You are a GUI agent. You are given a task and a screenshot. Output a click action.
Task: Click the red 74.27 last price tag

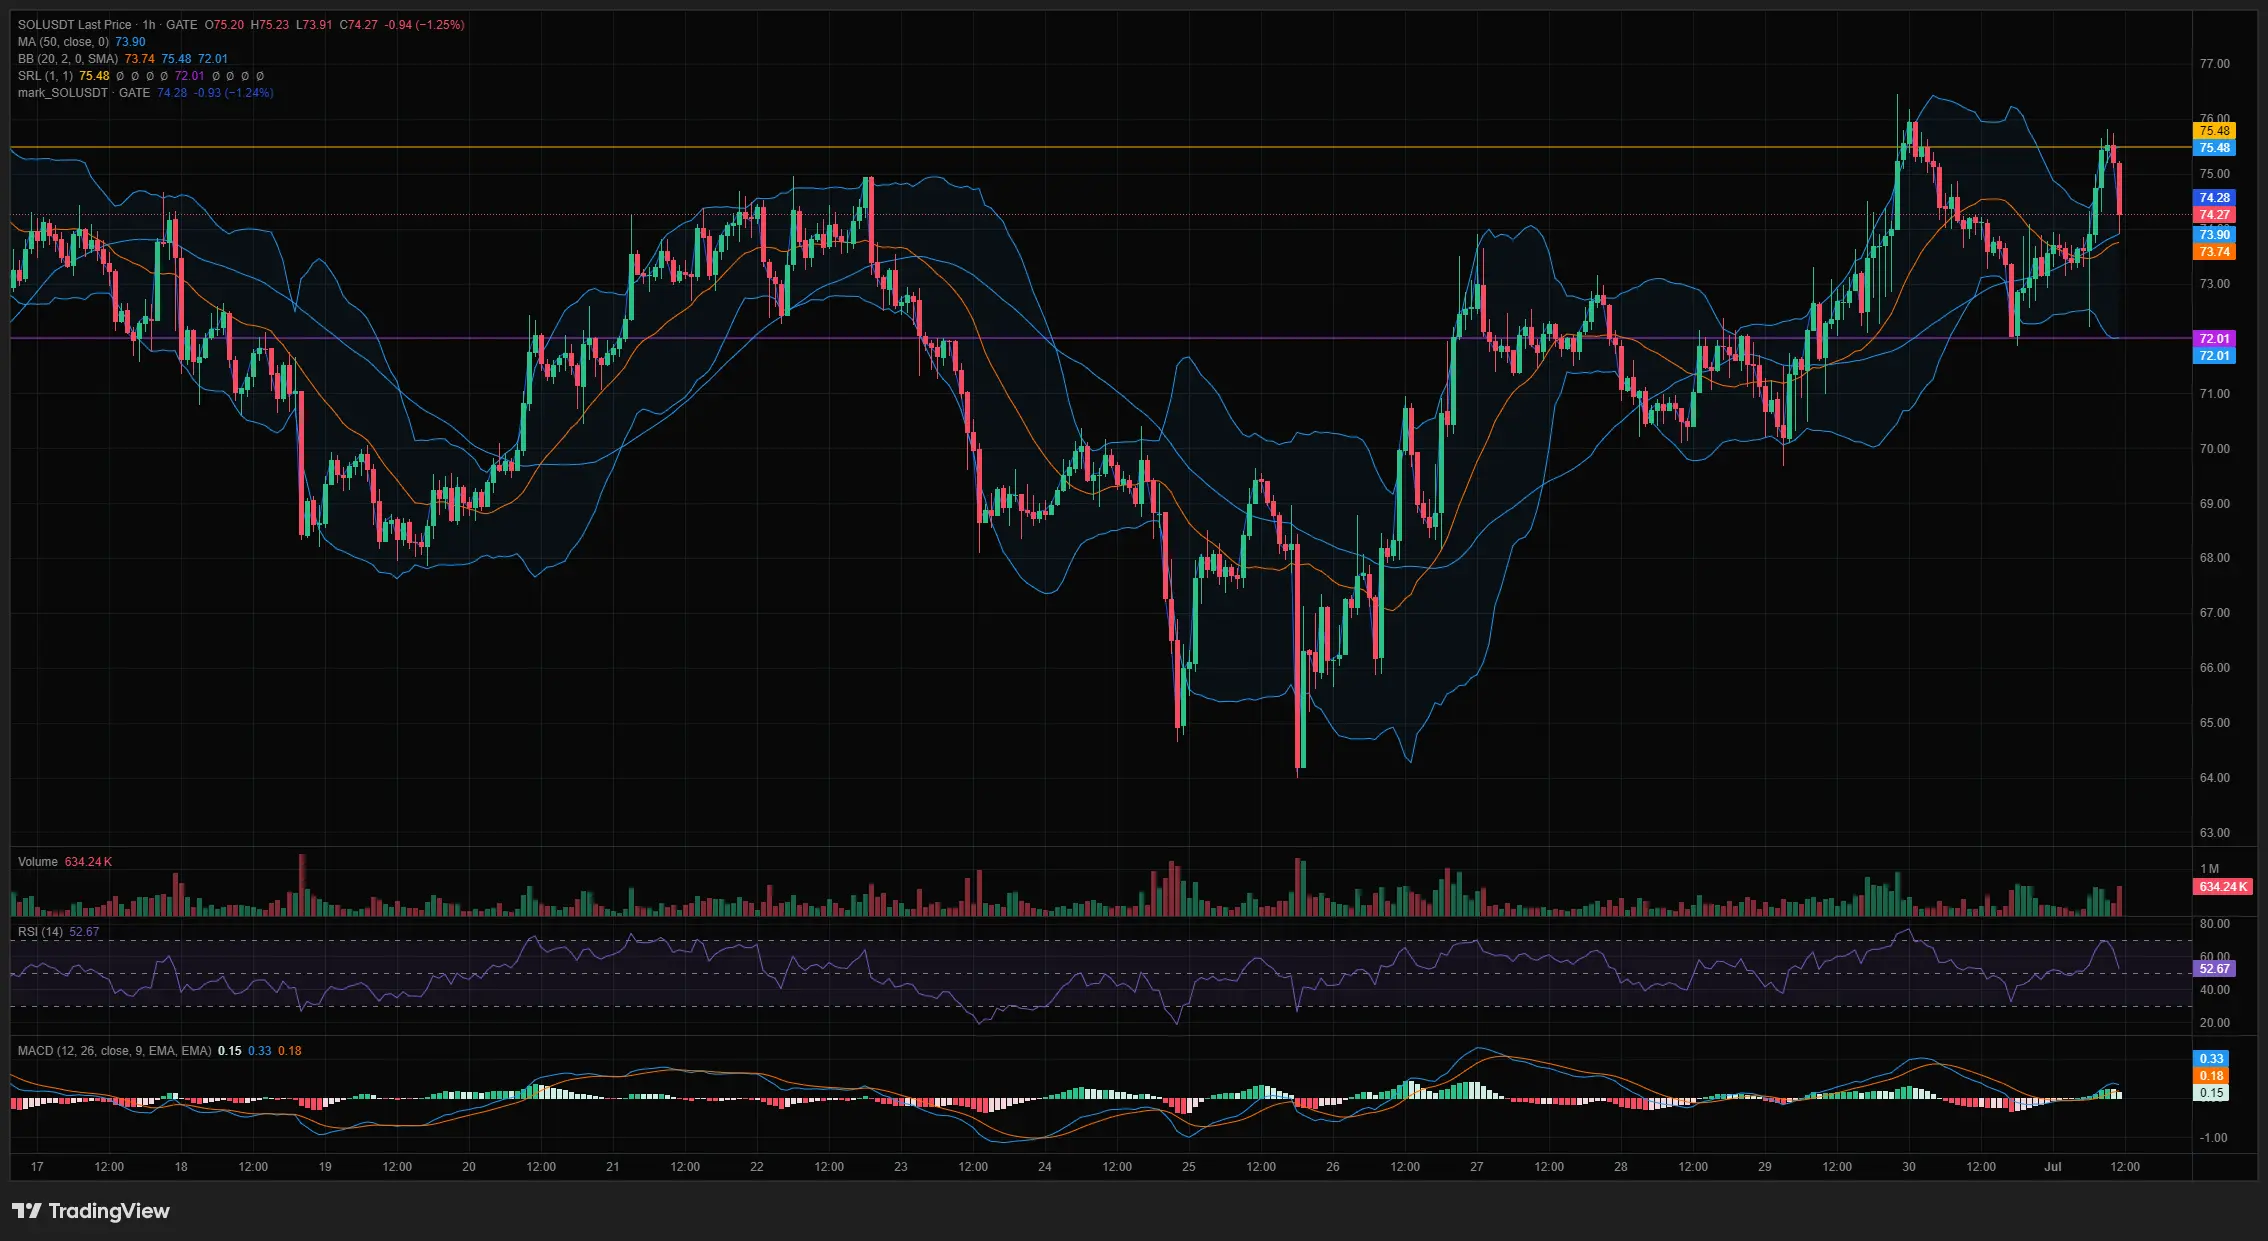coord(2214,215)
